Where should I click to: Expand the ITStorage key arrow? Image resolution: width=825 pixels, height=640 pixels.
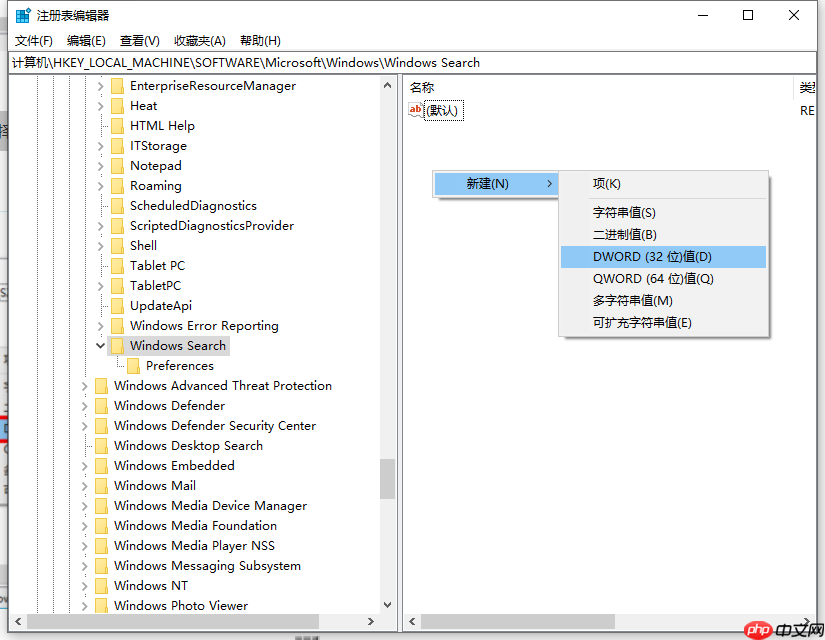[x=100, y=146]
